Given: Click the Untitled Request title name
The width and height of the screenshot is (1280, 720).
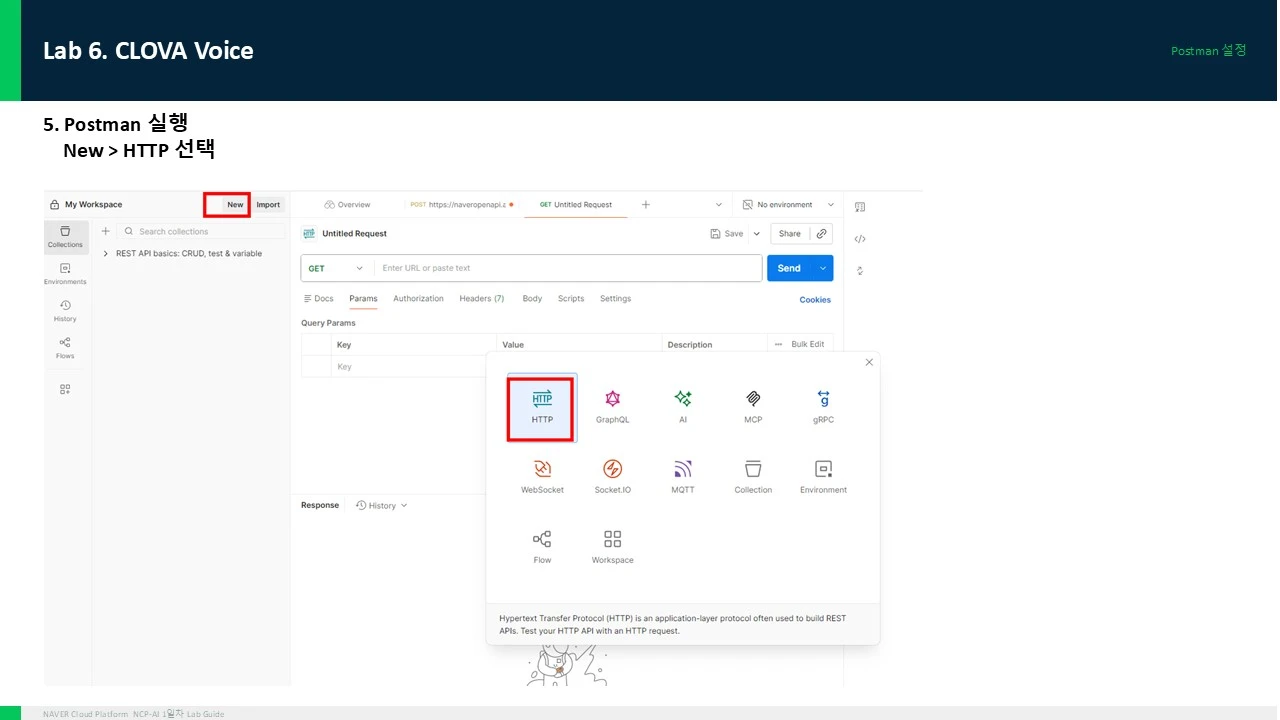Looking at the screenshot, I should tap(354, 234).
